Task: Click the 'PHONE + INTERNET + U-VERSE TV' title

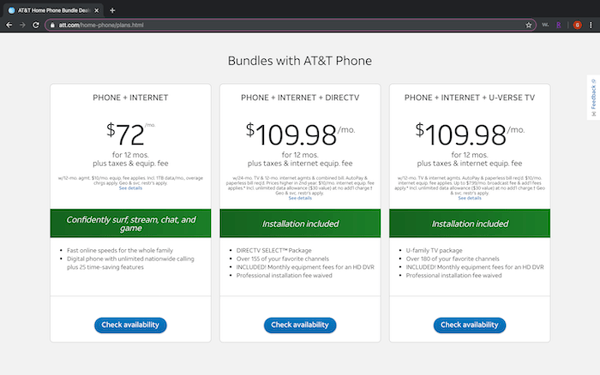Action: point(470,98)
